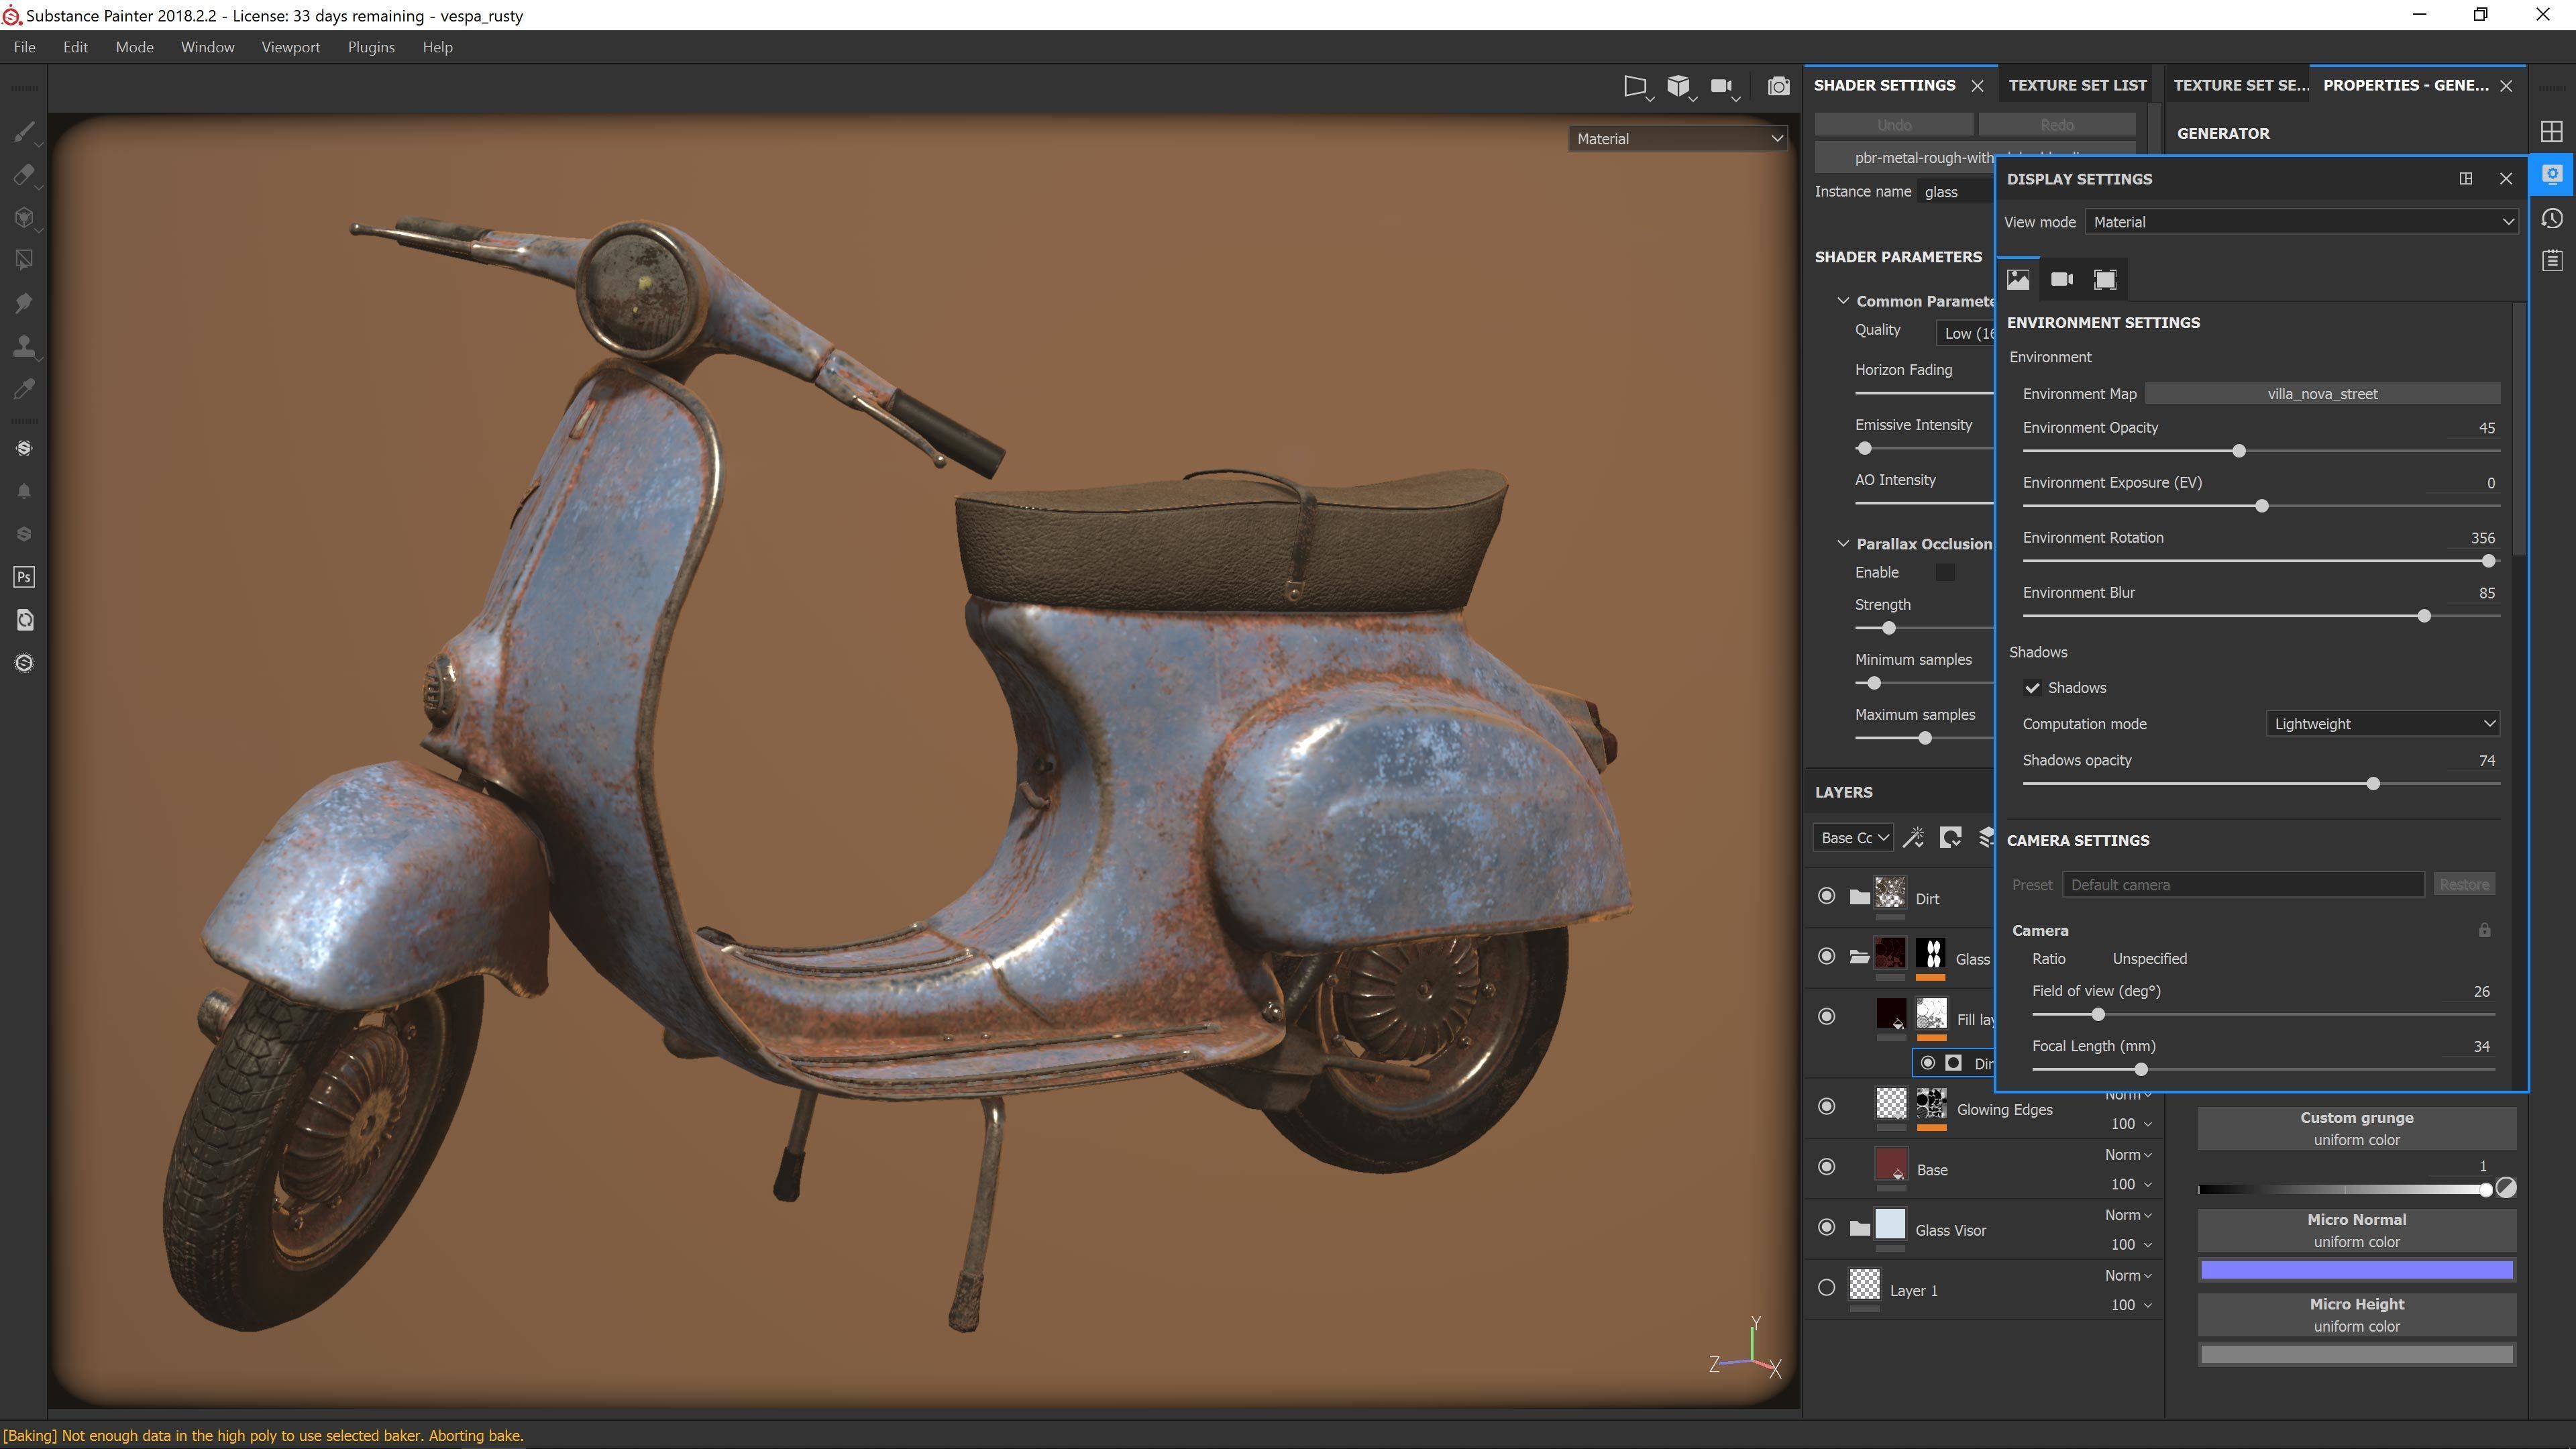Switch to Camera settings video icon
This screenshot has width=2576, height=1449.
[2062, 279]
